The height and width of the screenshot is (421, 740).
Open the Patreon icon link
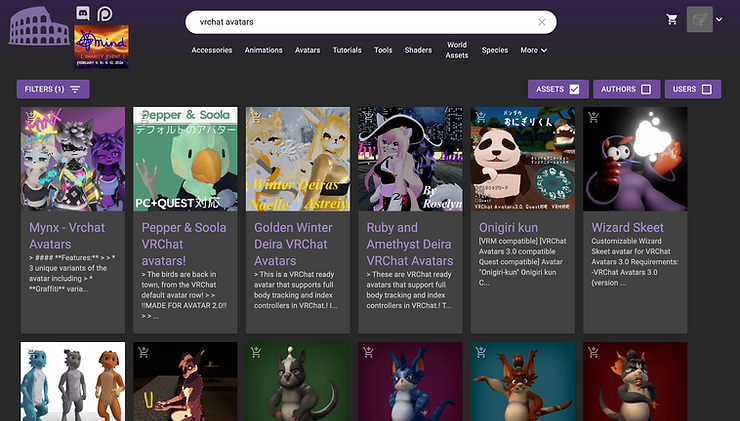104,13
